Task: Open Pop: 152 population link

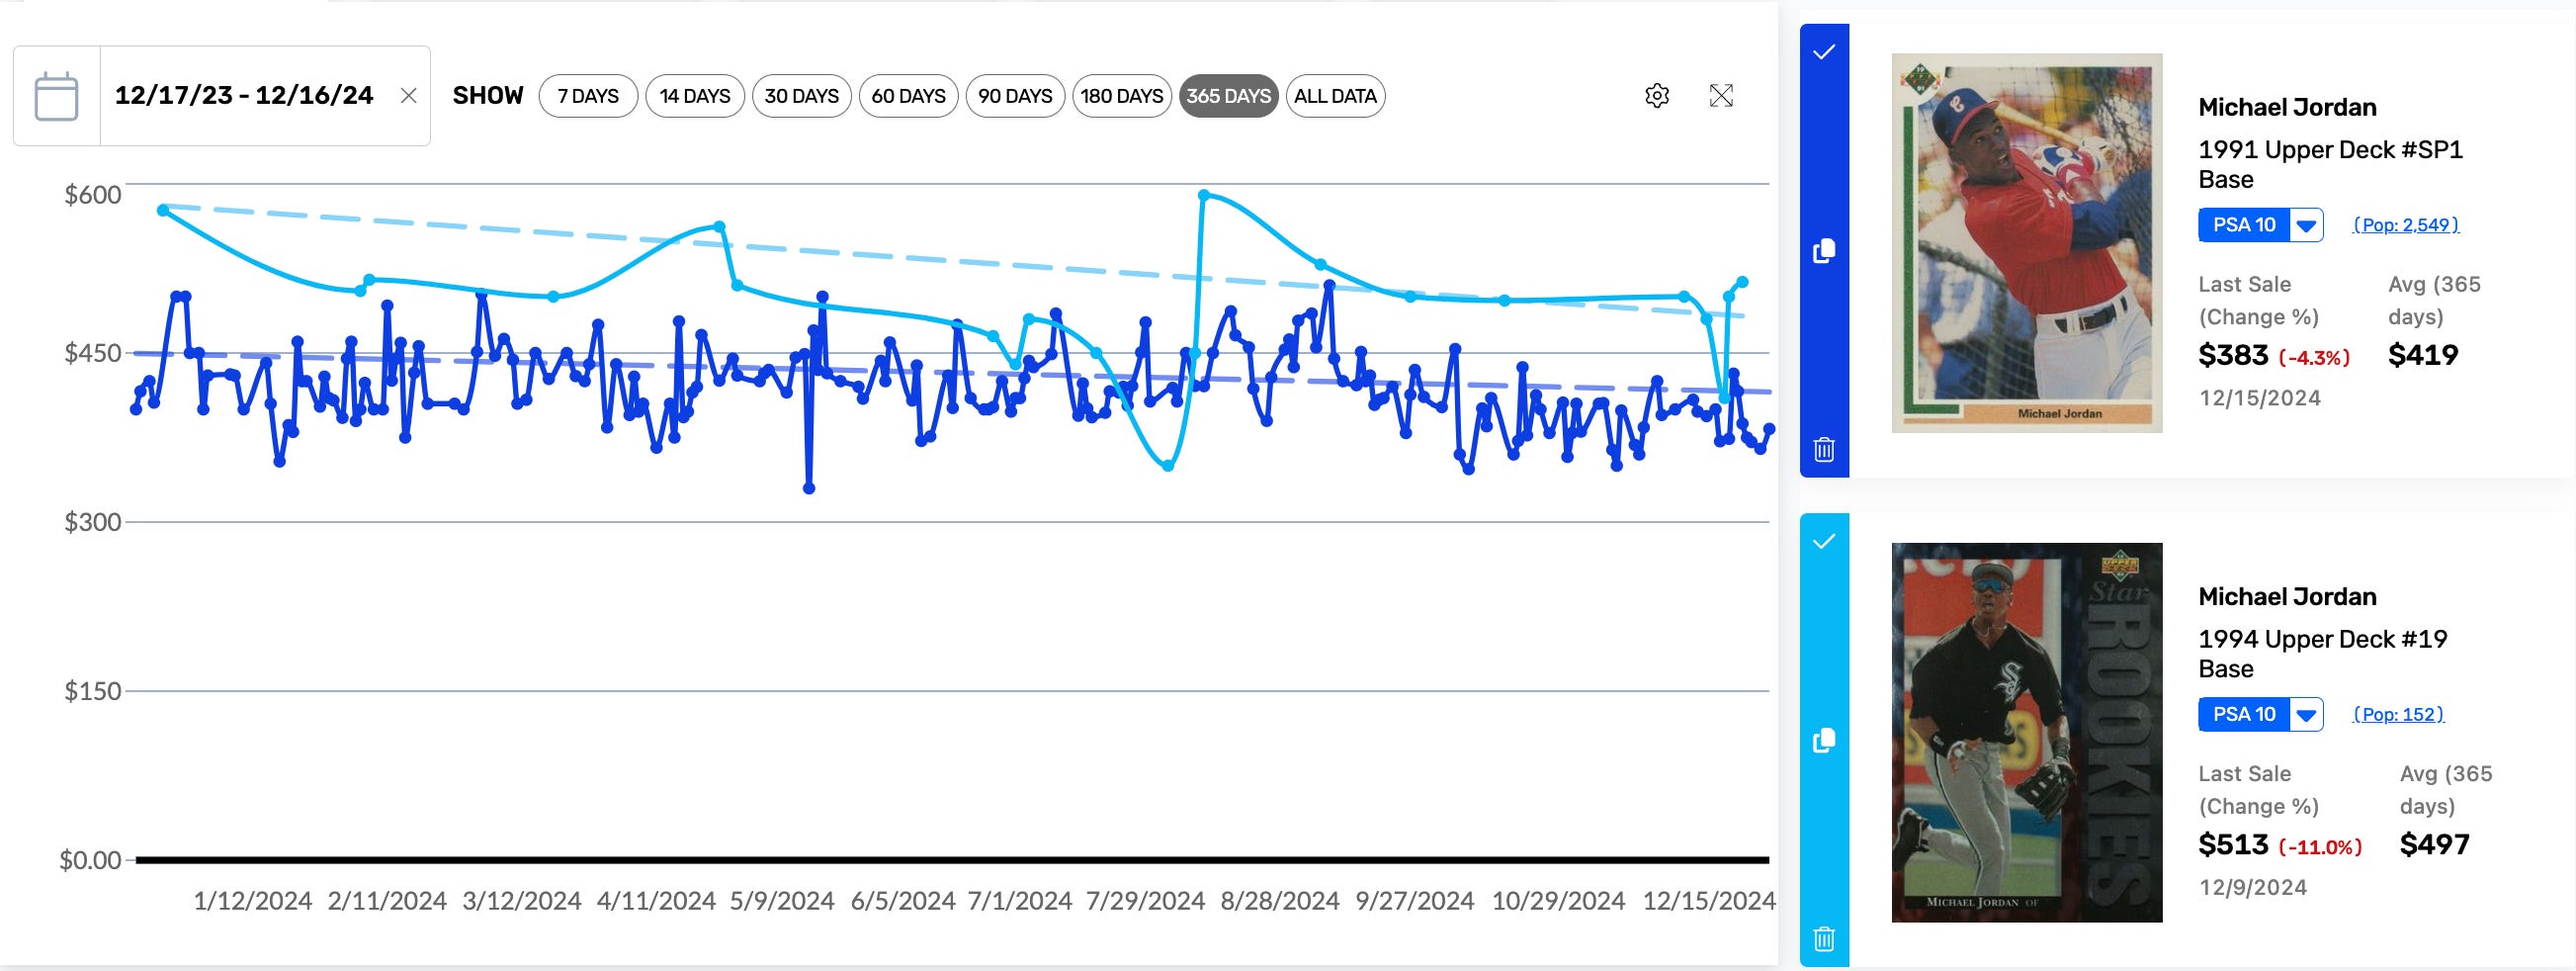Action: pos(2398,715)
